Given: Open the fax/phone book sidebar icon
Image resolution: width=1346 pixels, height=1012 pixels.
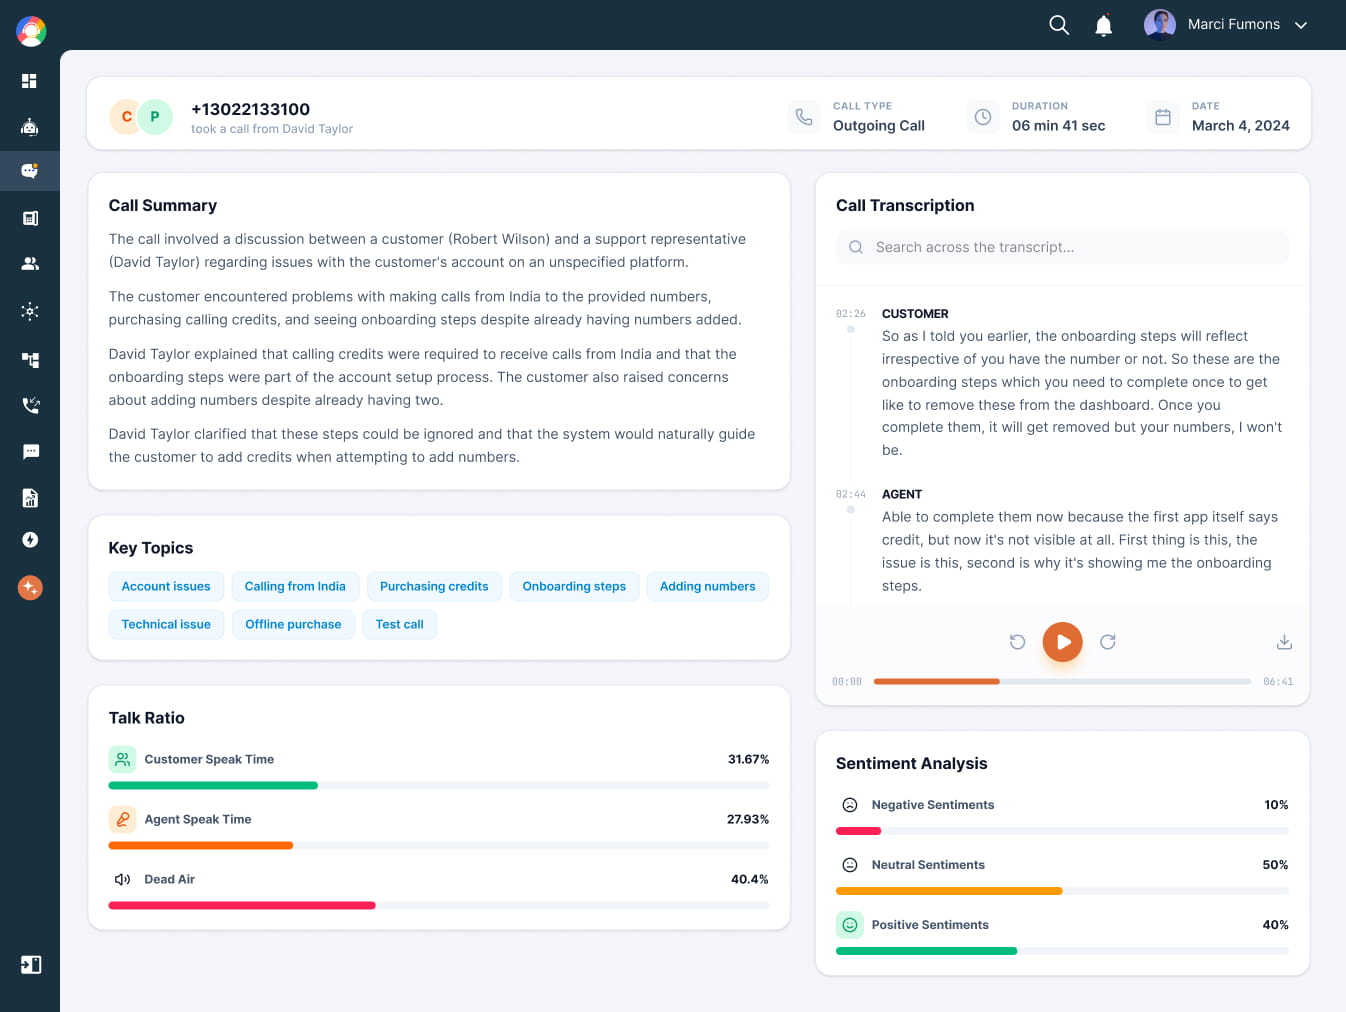Looking at the screenshot, I should (x=30, y=218).
